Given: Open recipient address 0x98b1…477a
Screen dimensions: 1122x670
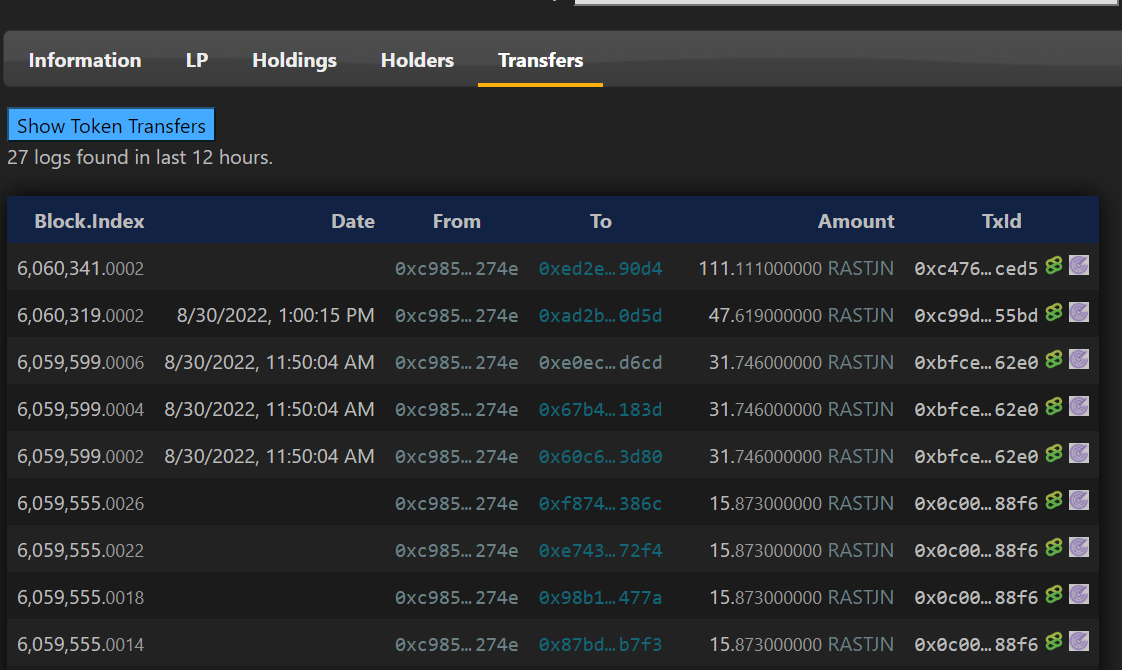Looking at the screenshot, I should 600,598.
